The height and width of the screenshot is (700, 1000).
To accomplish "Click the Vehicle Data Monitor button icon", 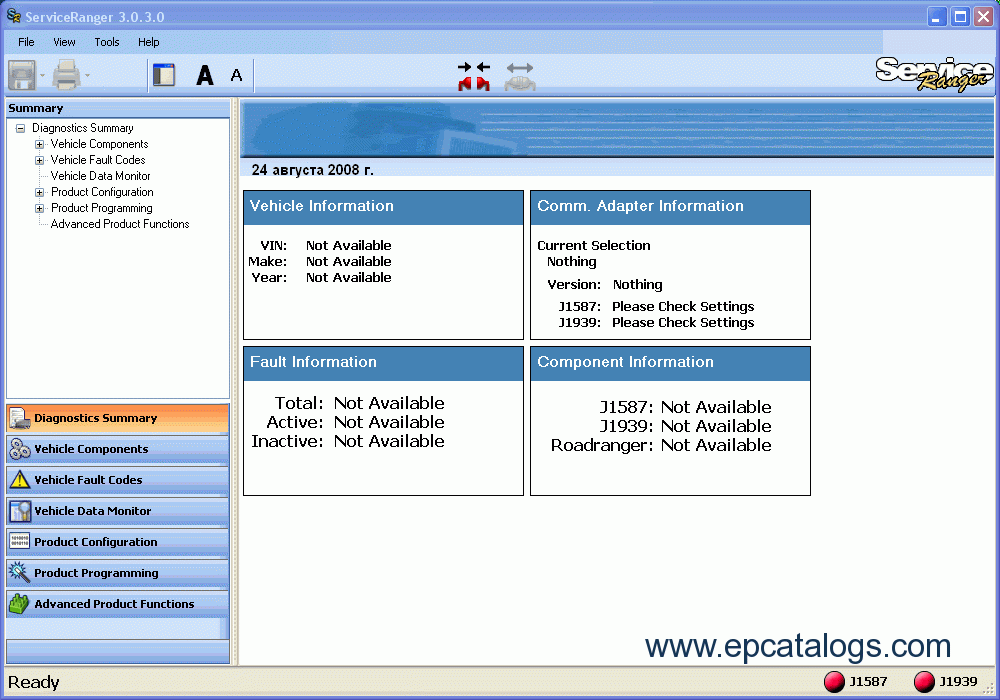I will [20, 511].
